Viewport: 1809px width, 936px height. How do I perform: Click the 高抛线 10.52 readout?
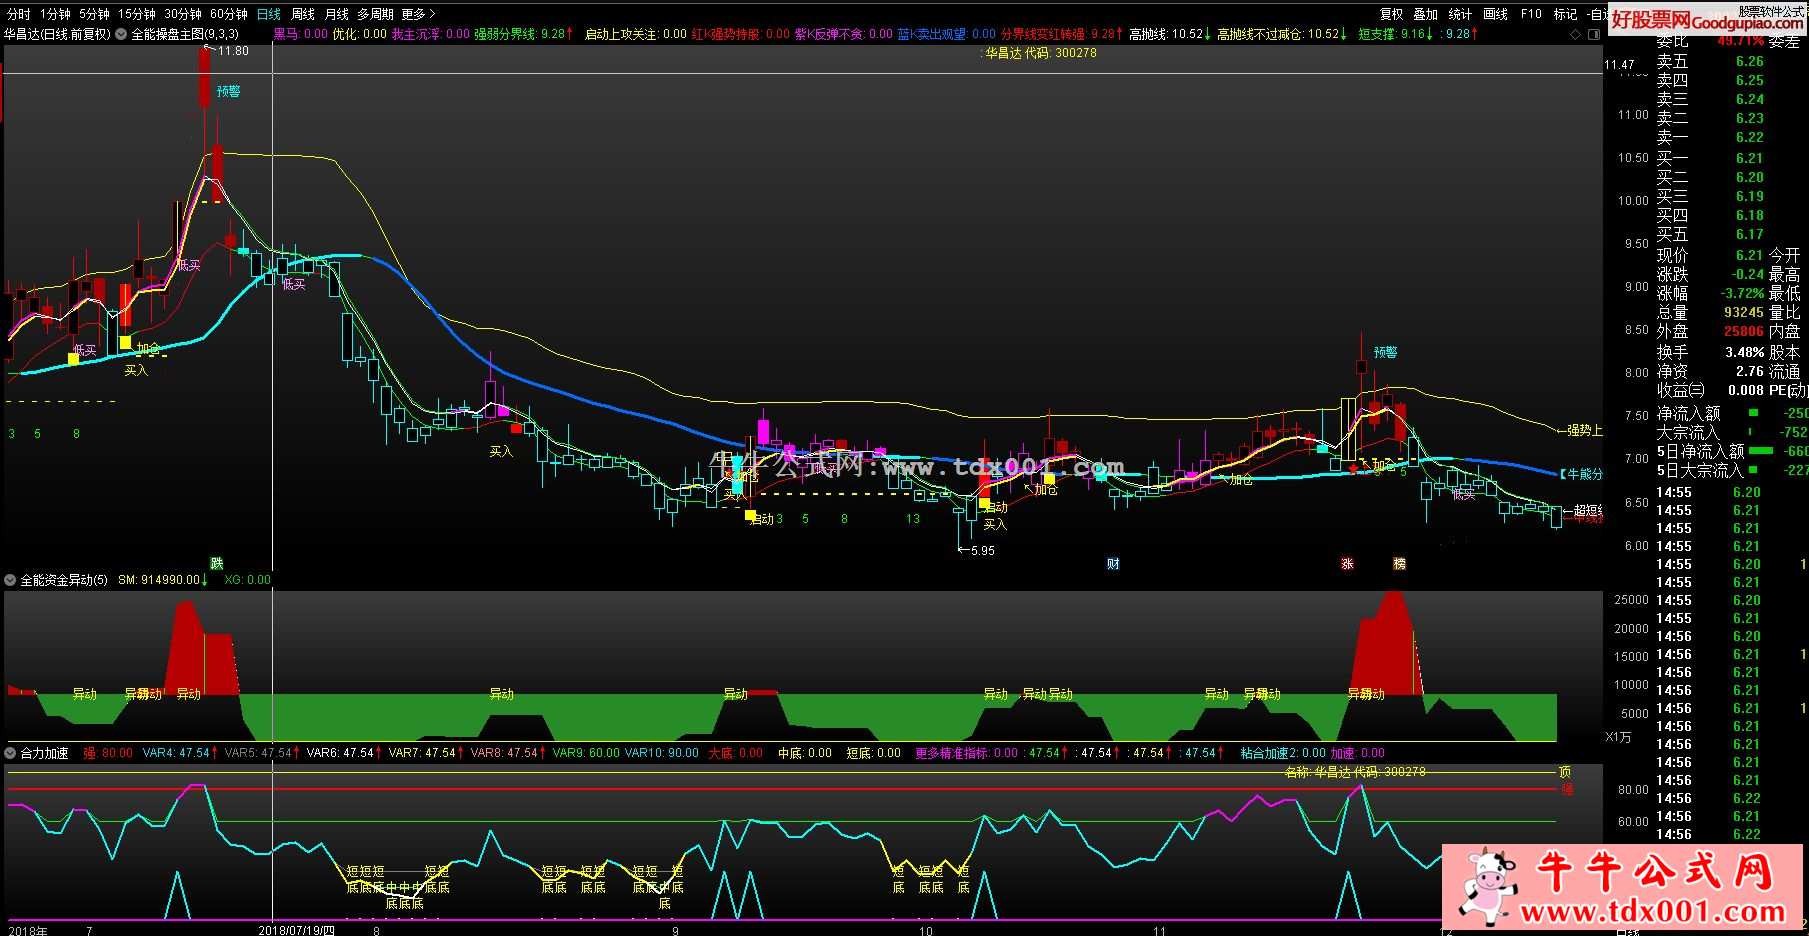[1170, 34]
